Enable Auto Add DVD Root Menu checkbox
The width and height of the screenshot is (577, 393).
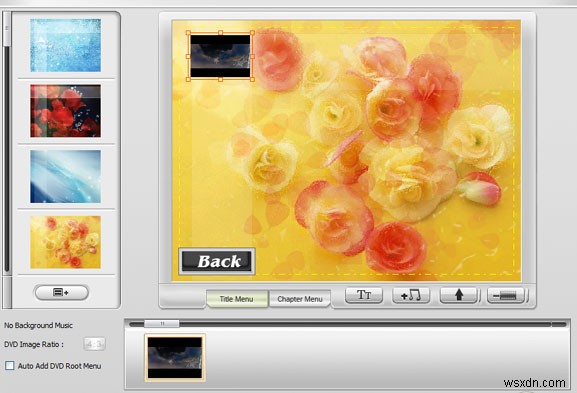coord(10,365)
